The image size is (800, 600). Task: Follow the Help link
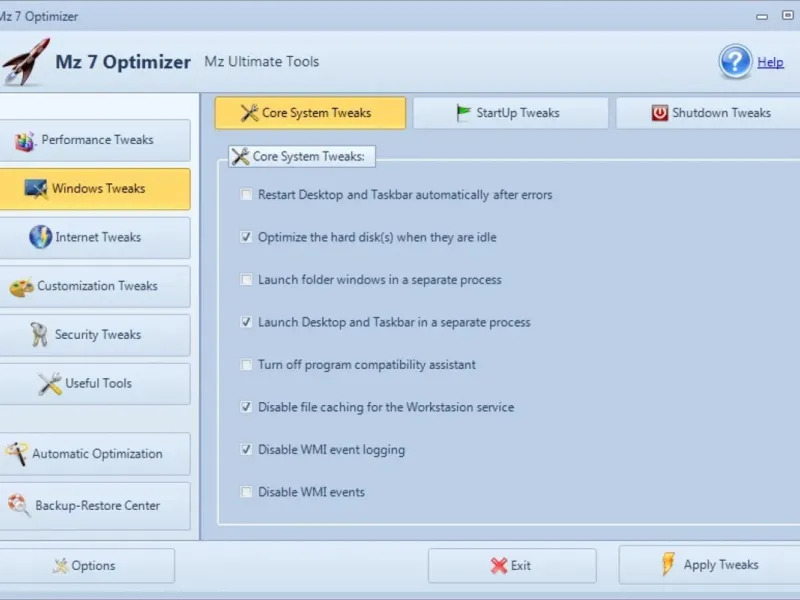[x=770, y=62]
